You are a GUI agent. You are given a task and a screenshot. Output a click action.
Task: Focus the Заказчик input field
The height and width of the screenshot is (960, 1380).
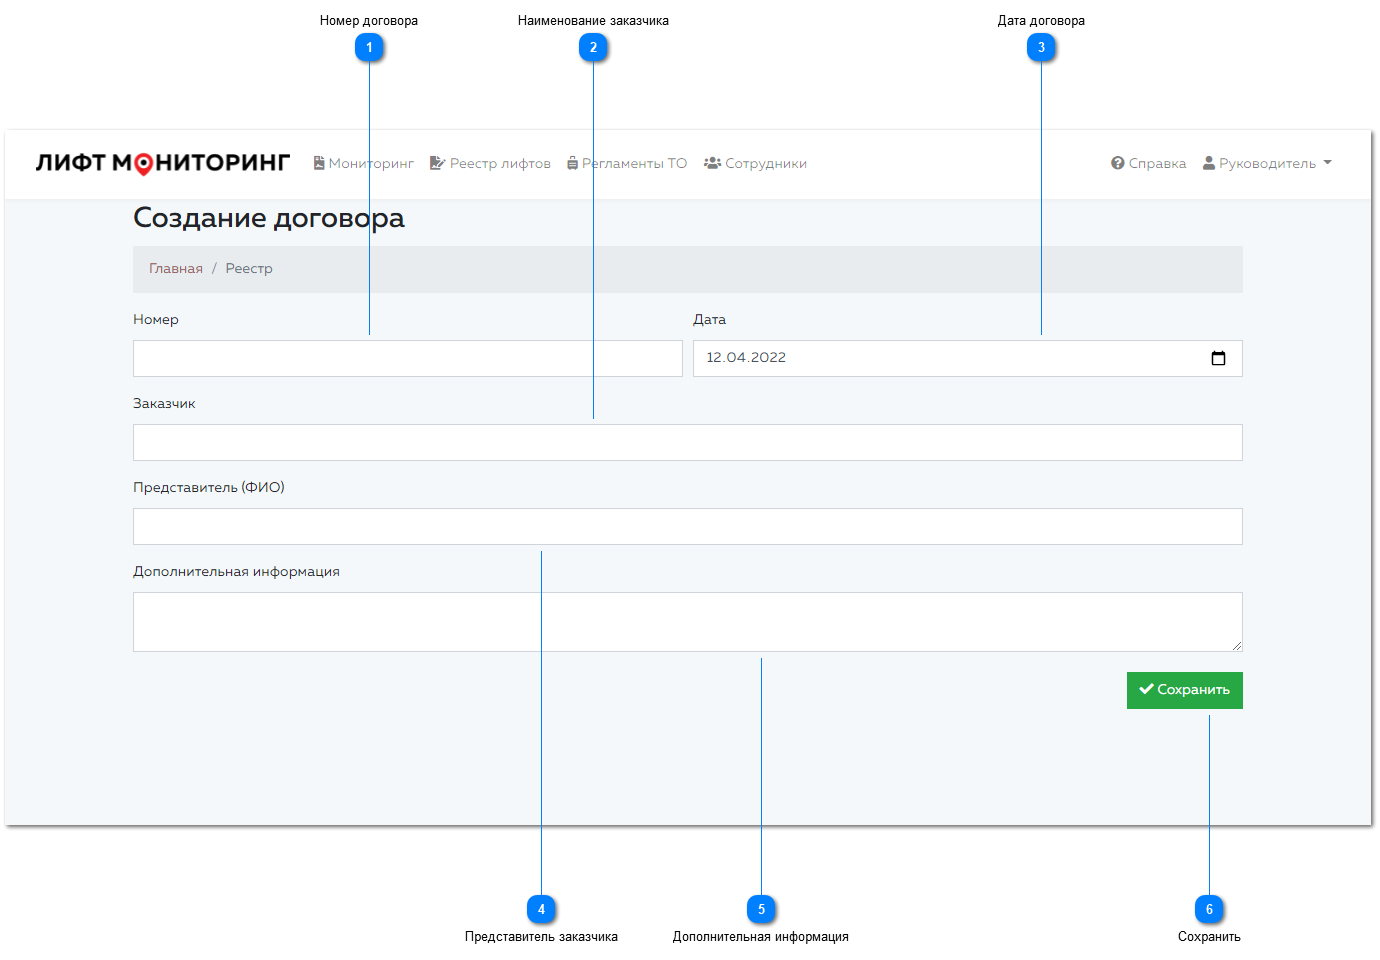(x=688, y=442)
